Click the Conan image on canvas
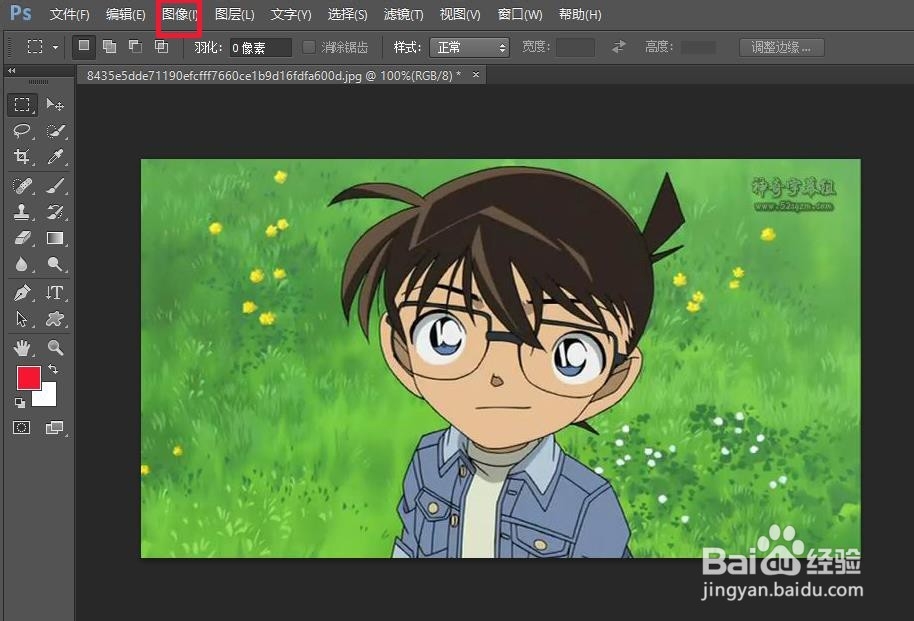Image resolution: width=914 pixels, height=621 pixels. tap(501, 358)
